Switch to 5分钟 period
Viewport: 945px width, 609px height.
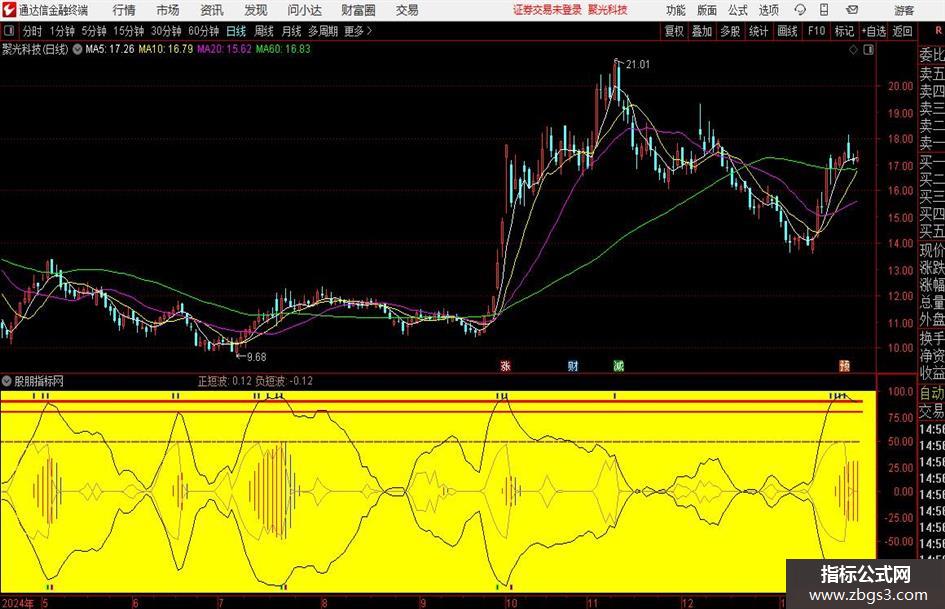(x=94, y=31)
